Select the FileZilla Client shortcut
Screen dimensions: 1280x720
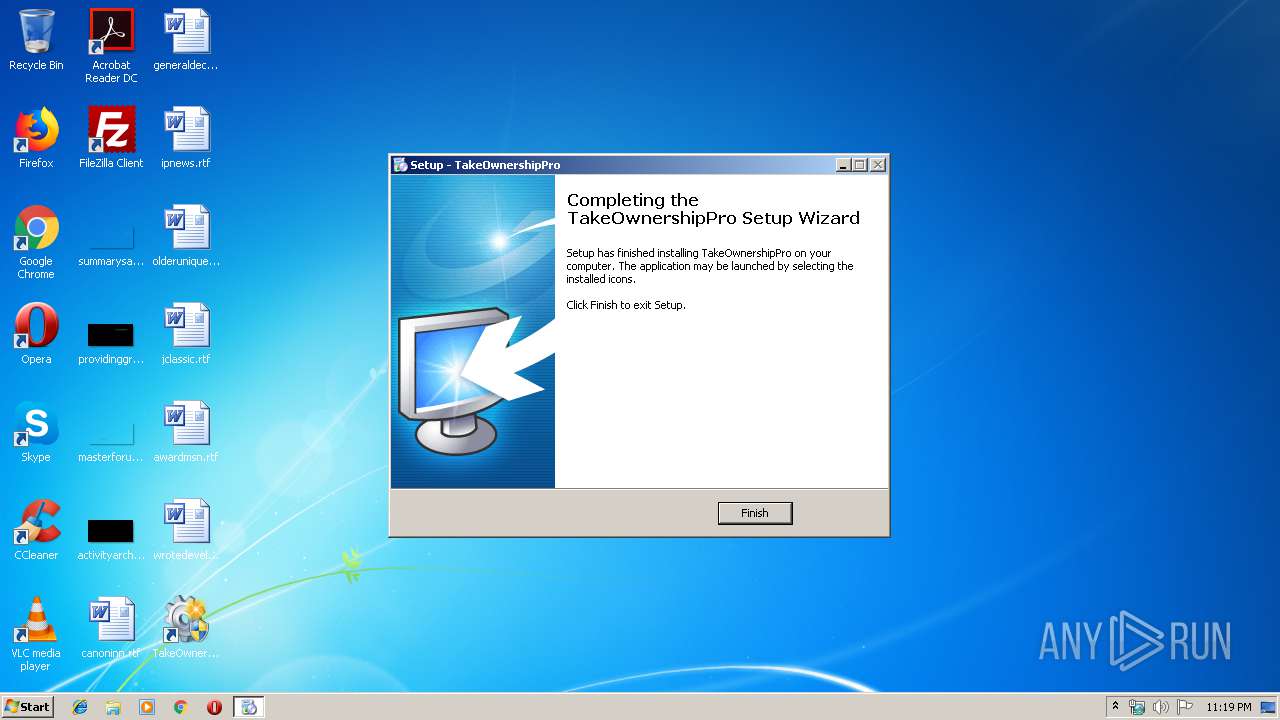pos(111,138)
